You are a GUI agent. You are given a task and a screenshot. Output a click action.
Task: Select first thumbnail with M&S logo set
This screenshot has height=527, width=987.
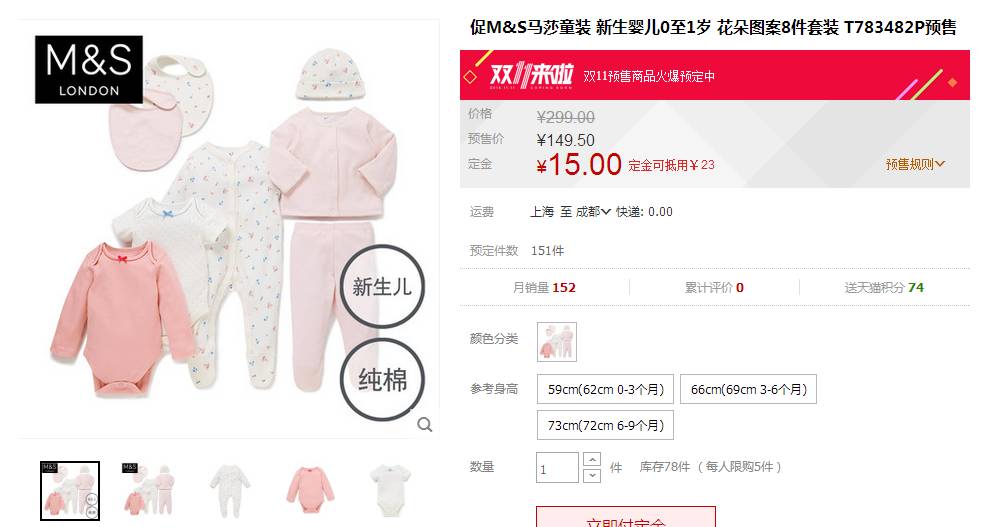click(x=70, y=491)
